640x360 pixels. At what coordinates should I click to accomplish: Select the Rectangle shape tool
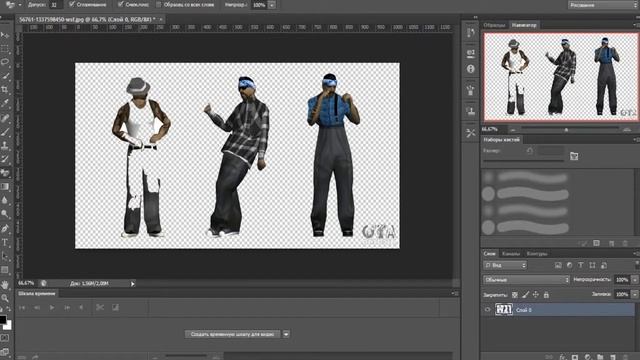(5, 270)
